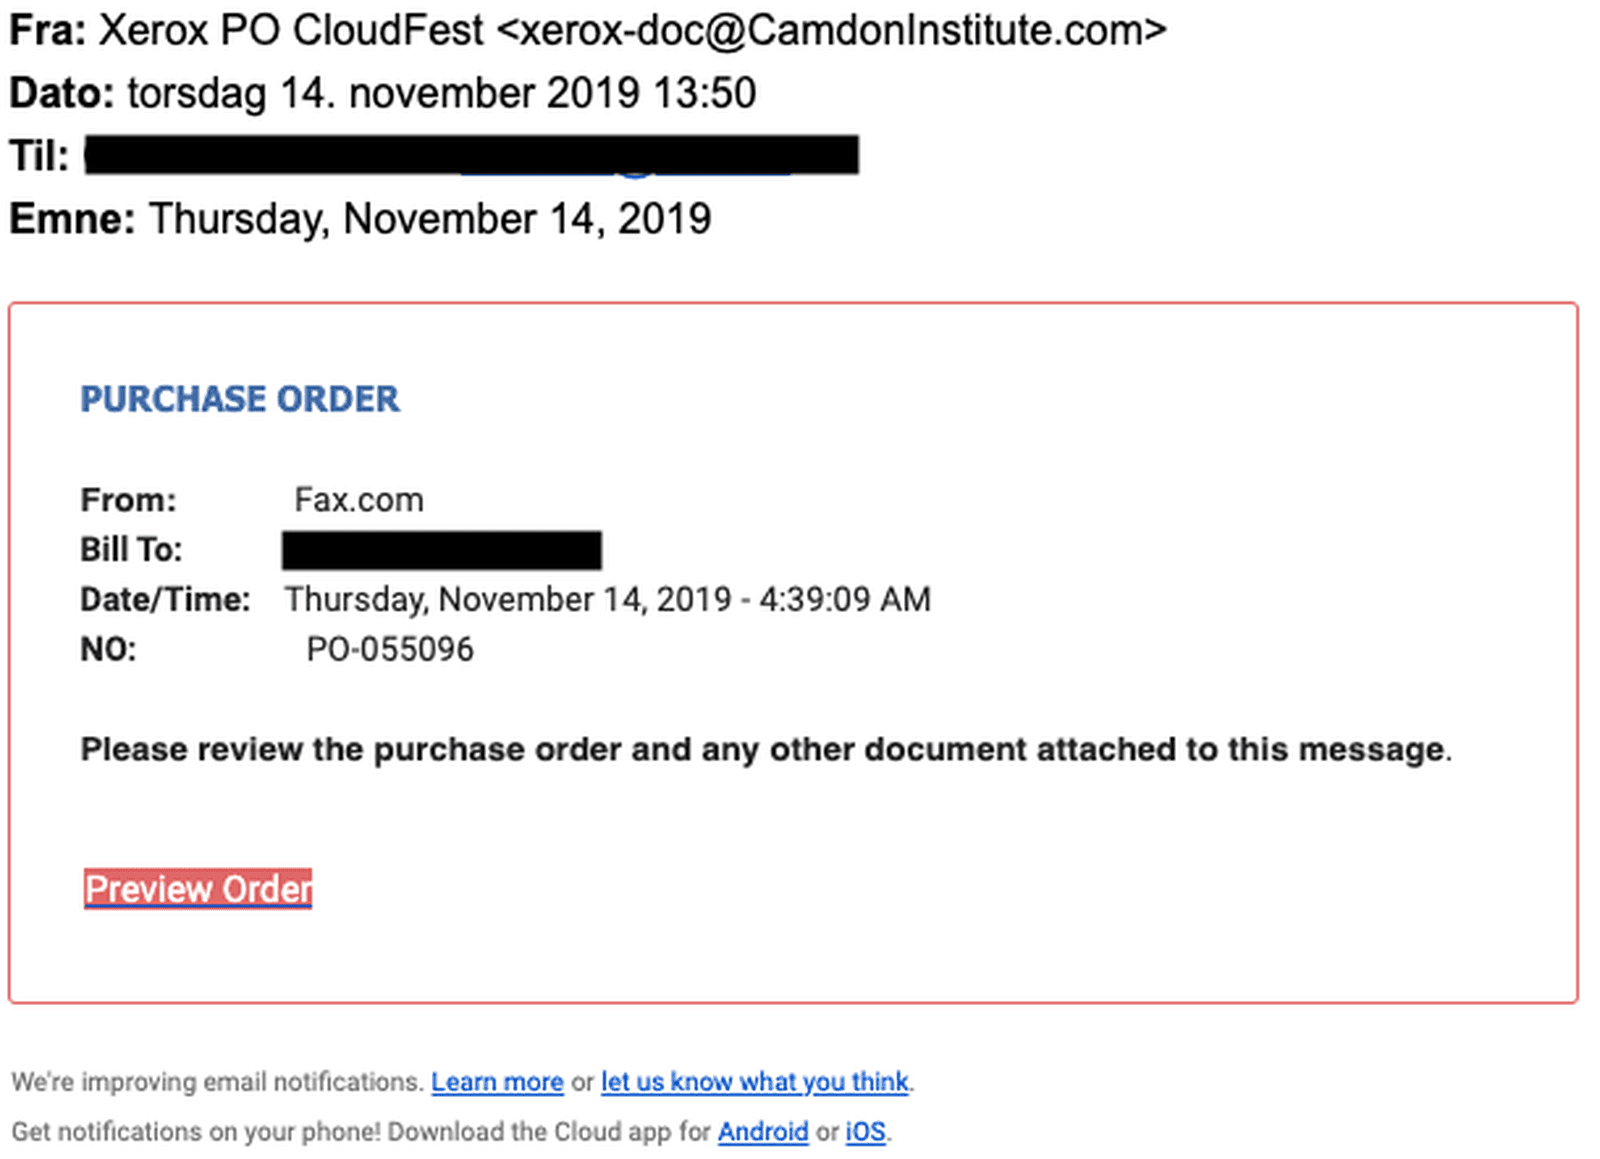
Task: Open the Android app download link
Action: click(763, 1132)
